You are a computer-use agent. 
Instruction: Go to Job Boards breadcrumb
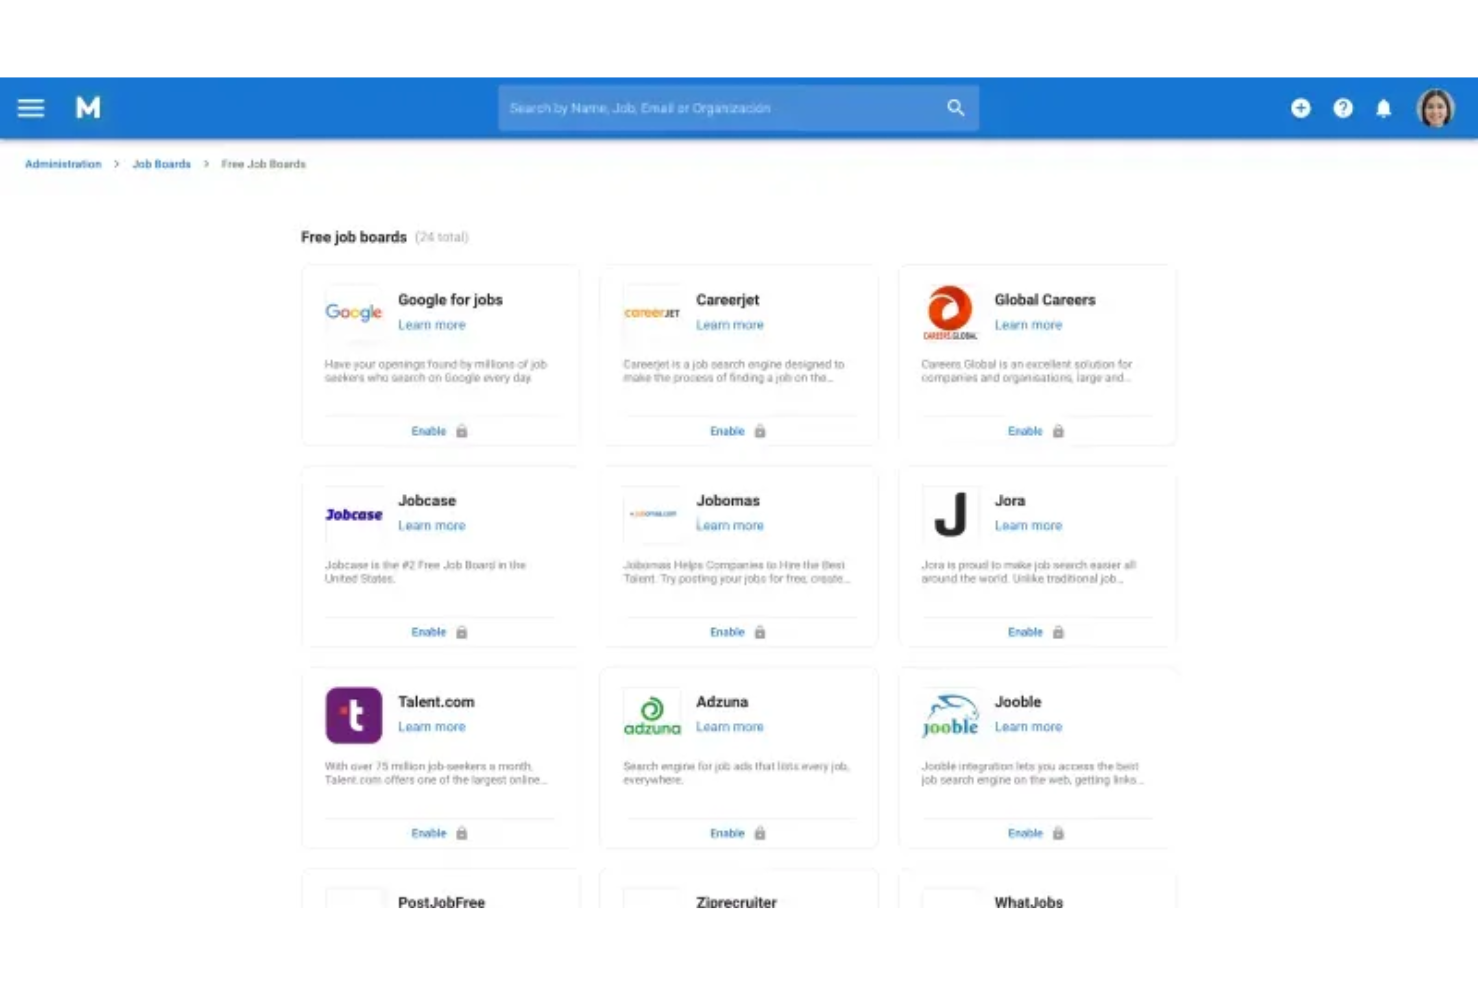click(x=161, y=164)
